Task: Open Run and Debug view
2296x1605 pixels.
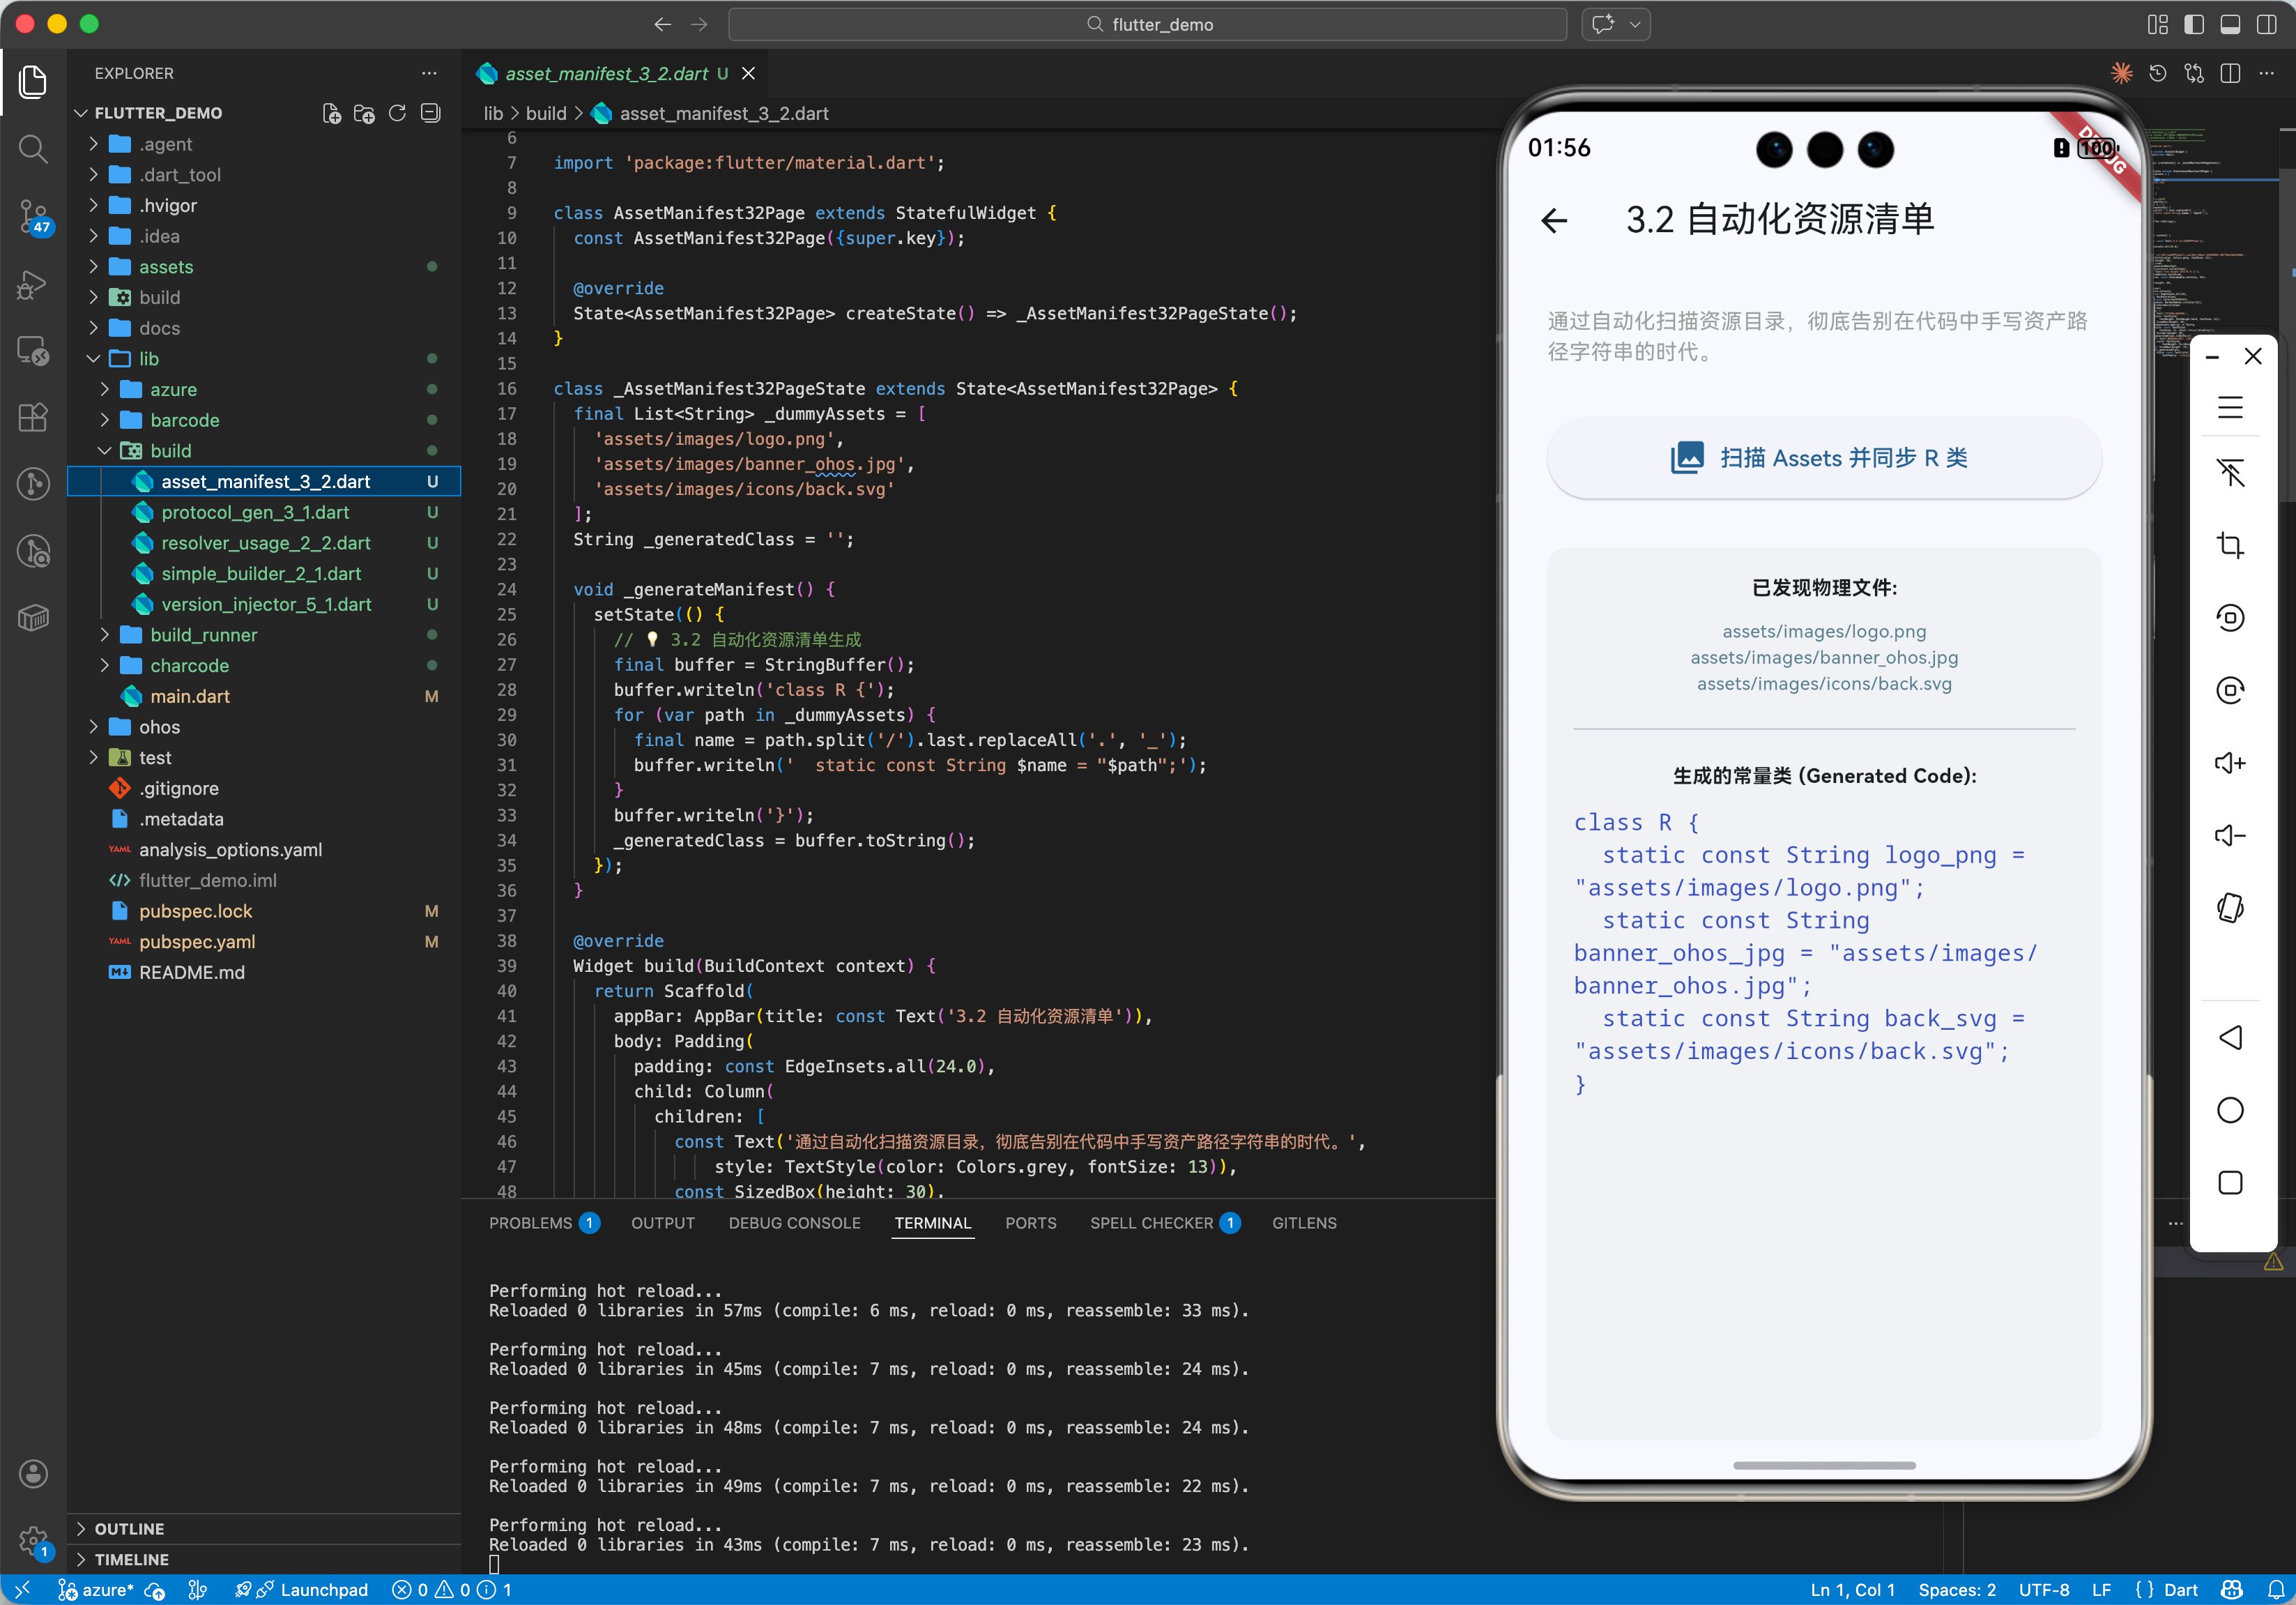Action: [x=33, y=285]
